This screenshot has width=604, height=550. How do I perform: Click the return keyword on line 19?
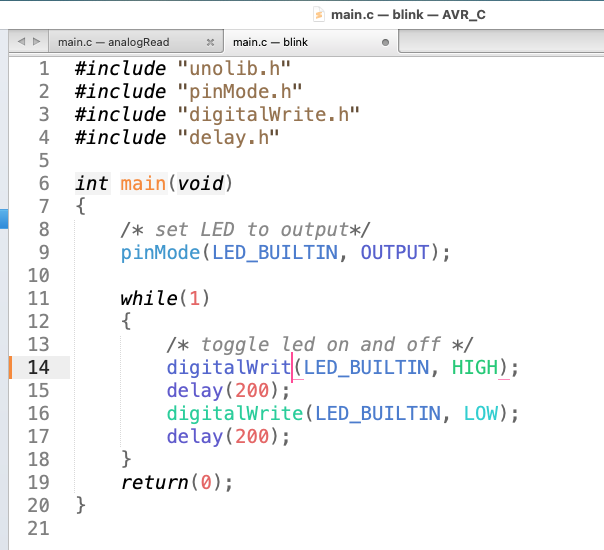point(154,482)
